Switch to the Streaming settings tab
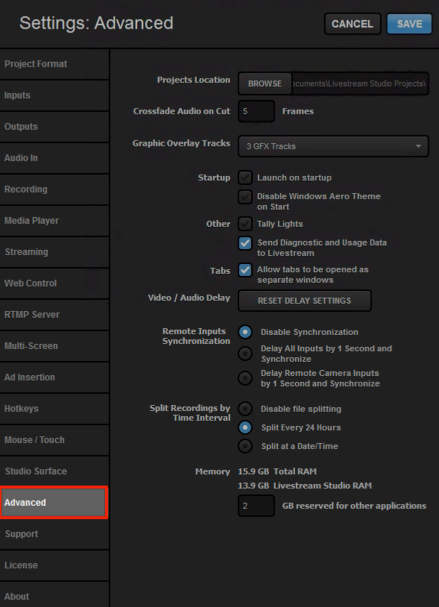The width and height of the screenshot is (439, 607). [54, 252]
